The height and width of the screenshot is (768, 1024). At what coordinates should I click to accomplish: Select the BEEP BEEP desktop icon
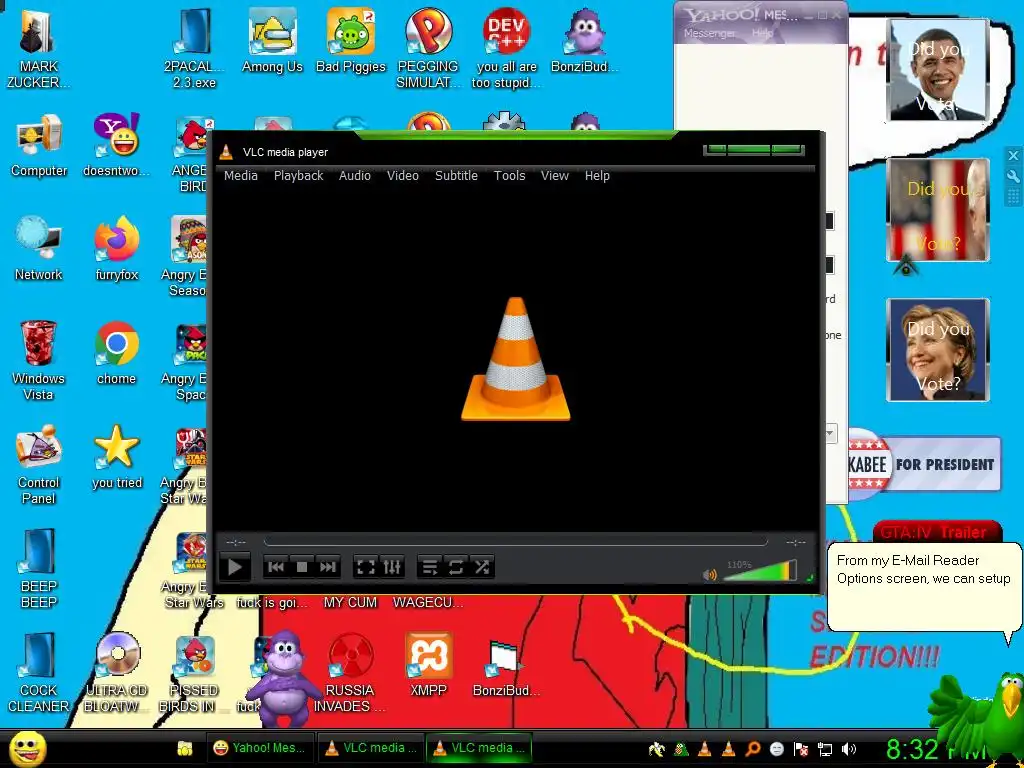39,569
